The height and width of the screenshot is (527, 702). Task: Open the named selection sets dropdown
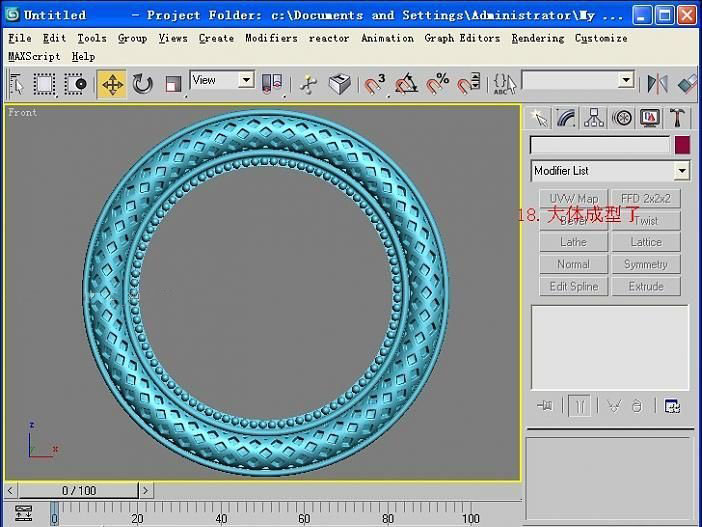point(578,80)
